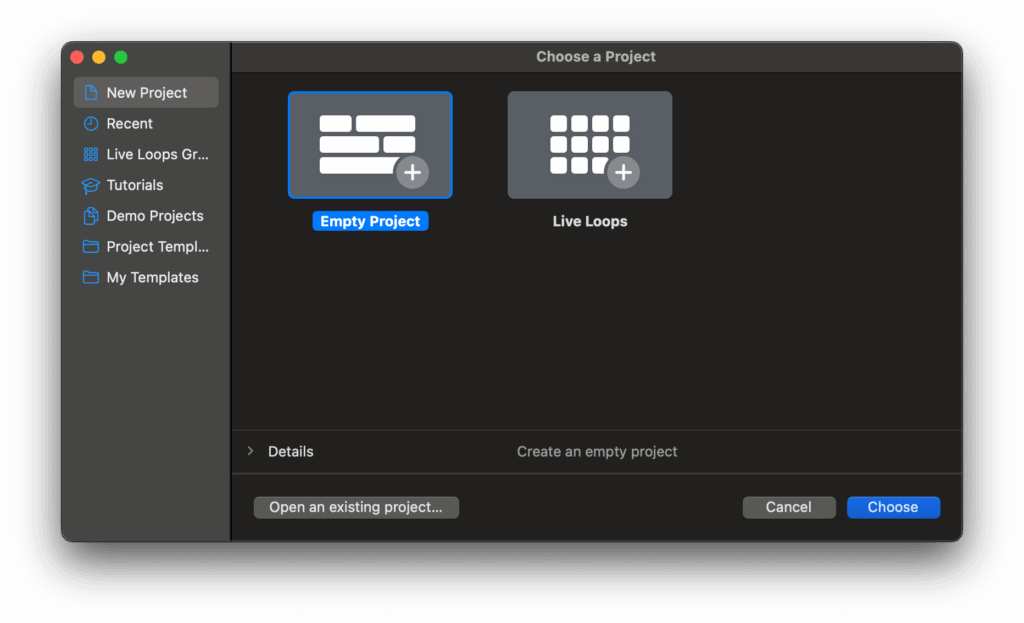Select Demo Projects label in sidebar

point(155,216)
